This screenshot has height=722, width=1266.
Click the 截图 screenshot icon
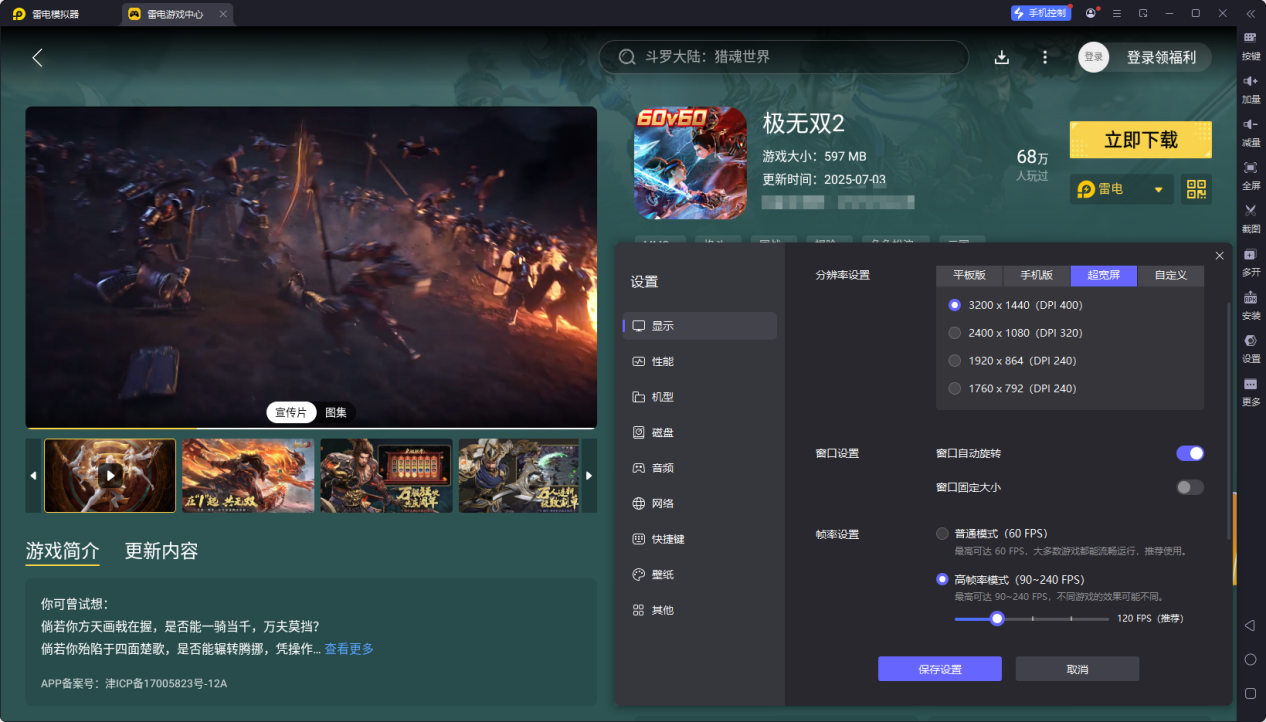point(1250,218)
